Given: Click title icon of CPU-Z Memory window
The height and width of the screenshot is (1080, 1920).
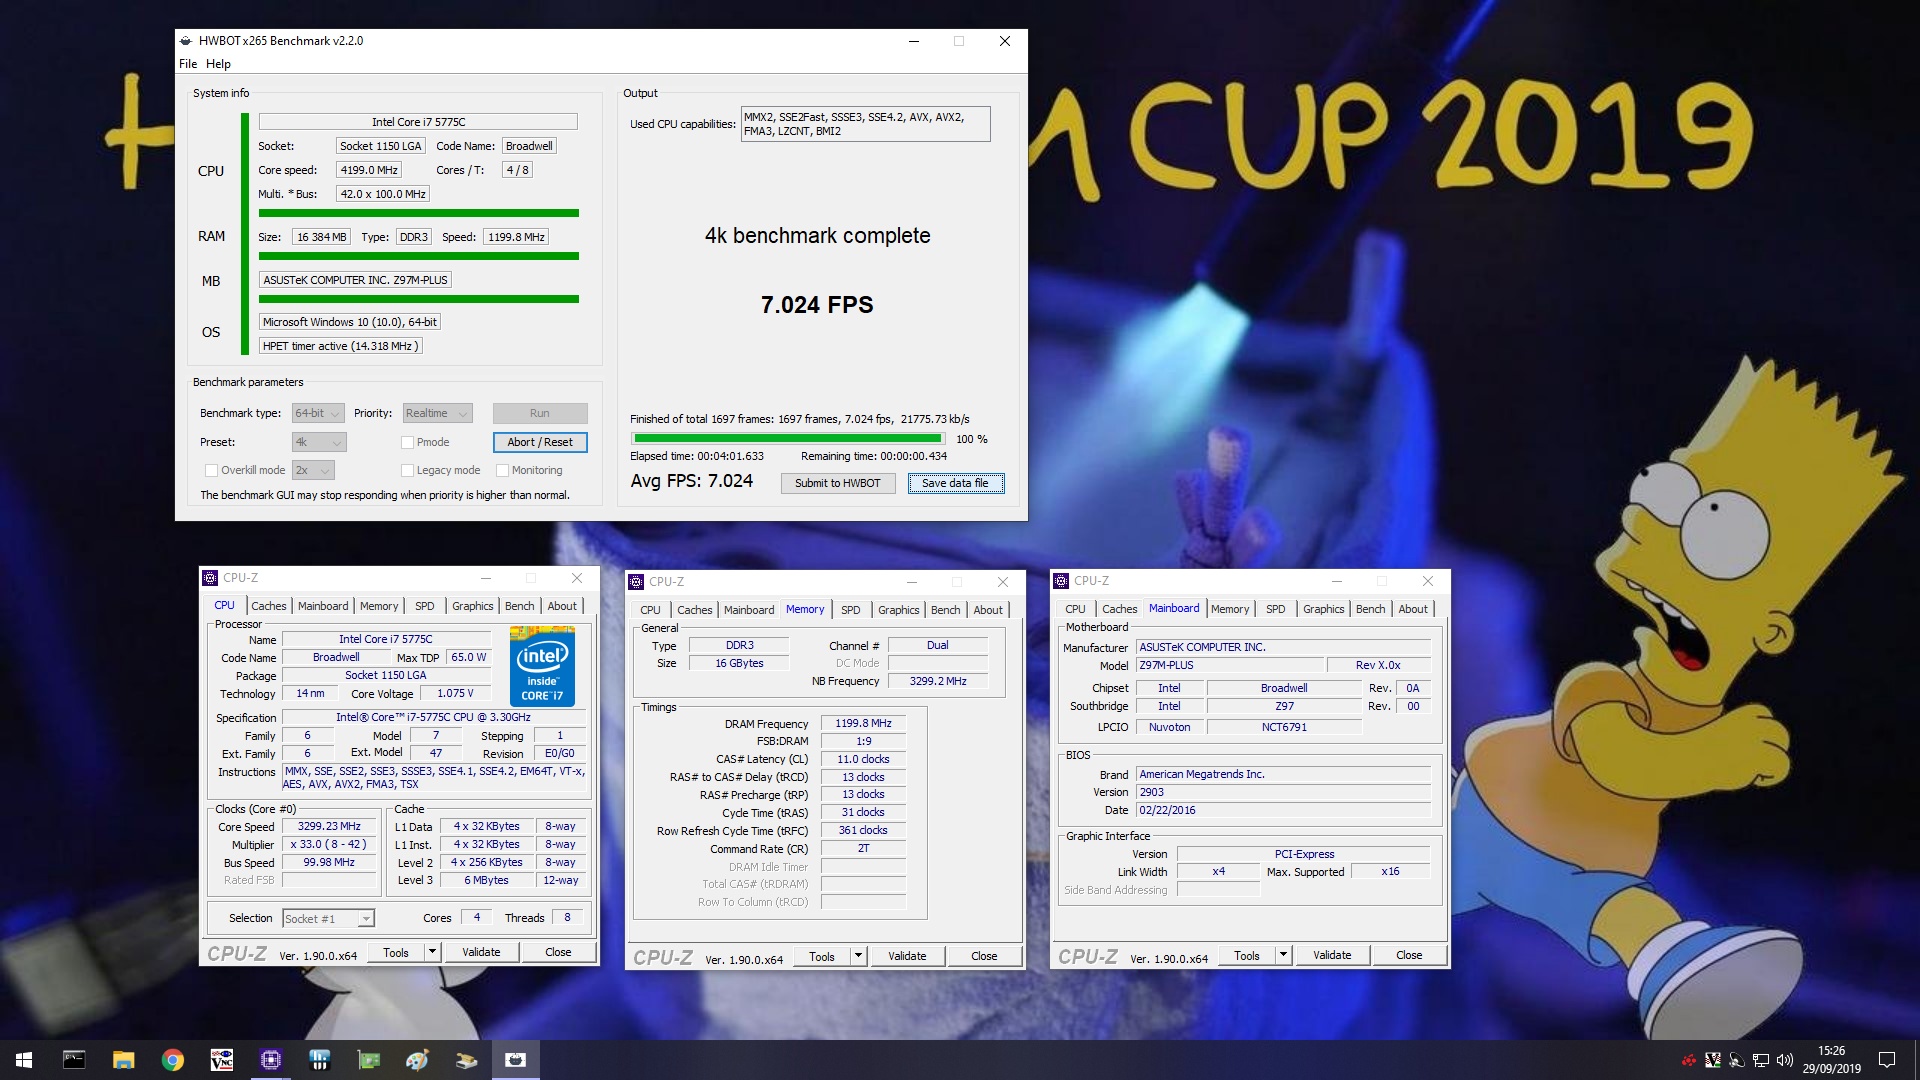Looking at the screenshot, I should [636, 582].
